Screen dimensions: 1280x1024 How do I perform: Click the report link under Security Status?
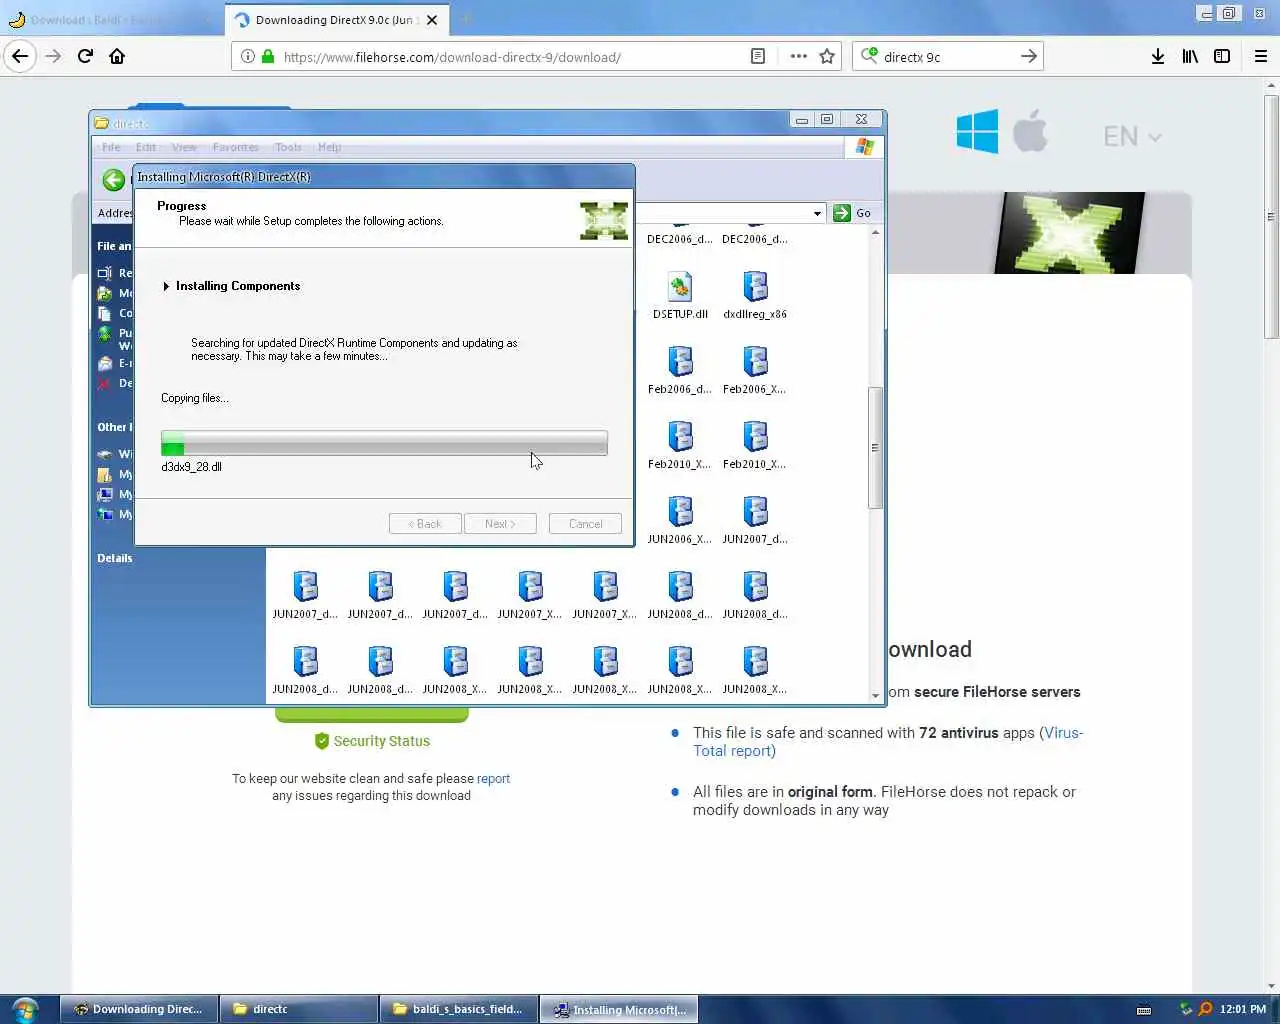(493, 778)
